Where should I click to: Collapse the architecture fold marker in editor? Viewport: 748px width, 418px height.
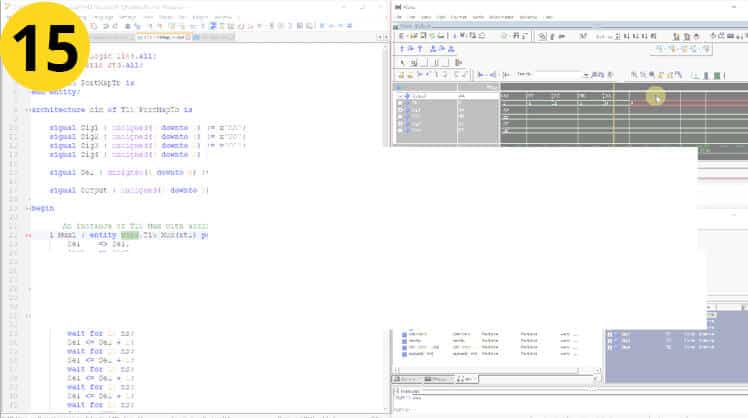(27, 110)
